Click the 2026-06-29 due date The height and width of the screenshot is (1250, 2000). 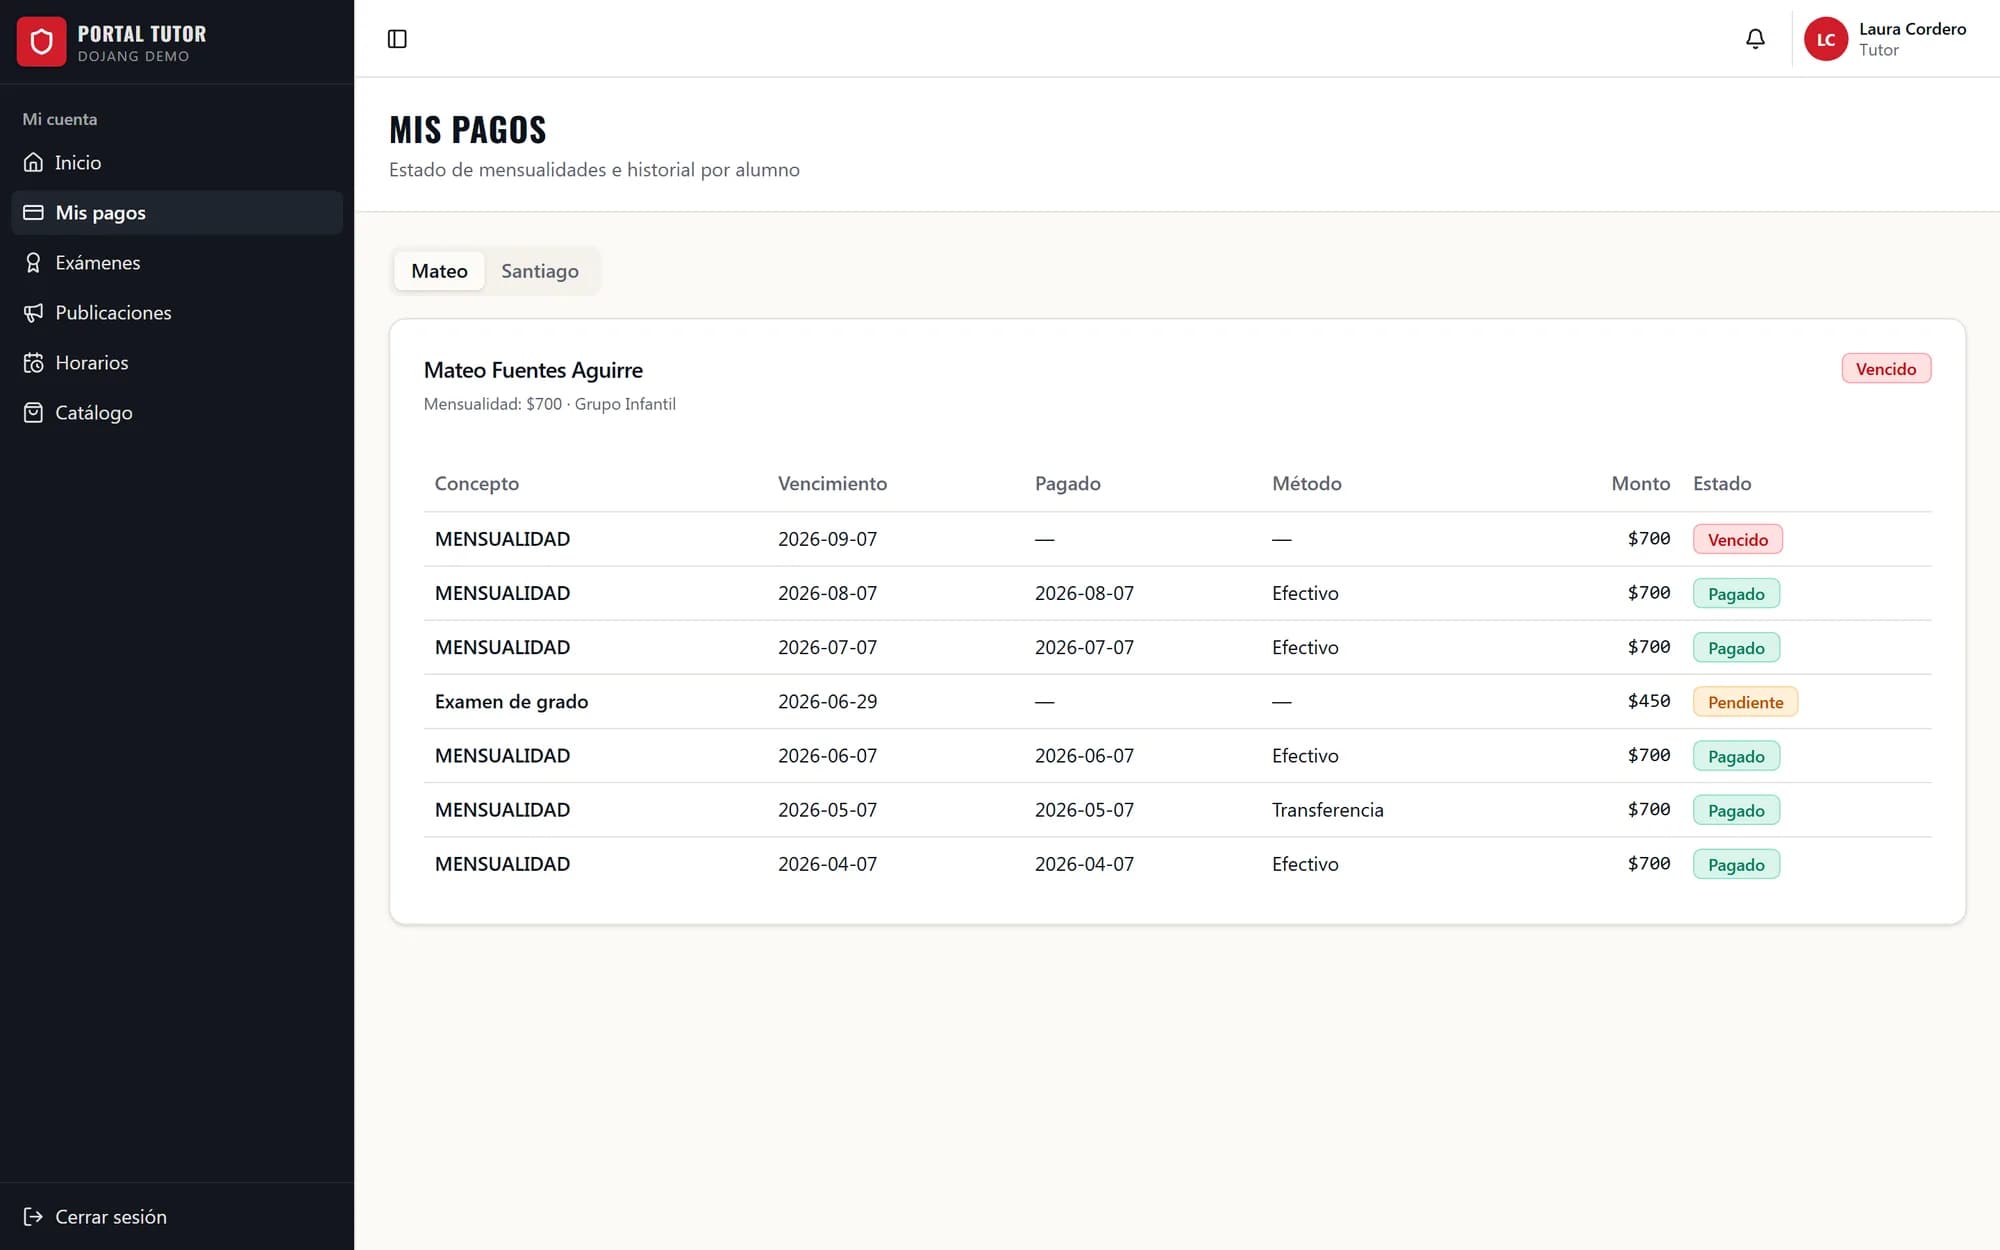pos(827,701)
